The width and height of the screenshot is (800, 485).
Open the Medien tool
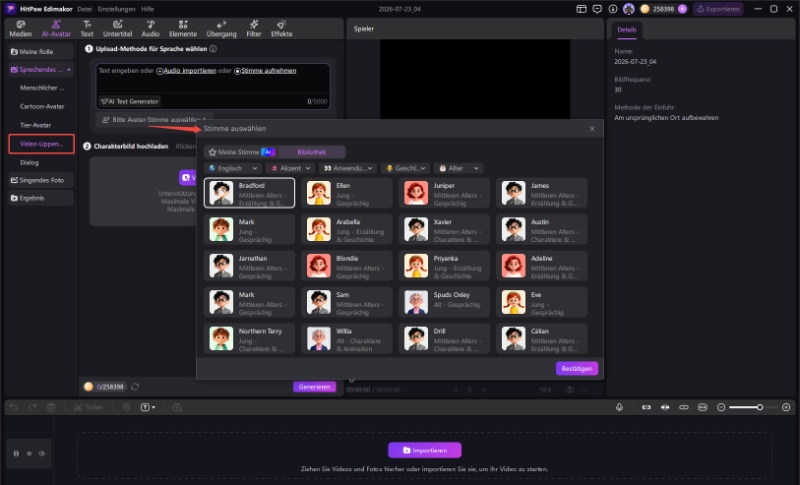coord(21,29)
